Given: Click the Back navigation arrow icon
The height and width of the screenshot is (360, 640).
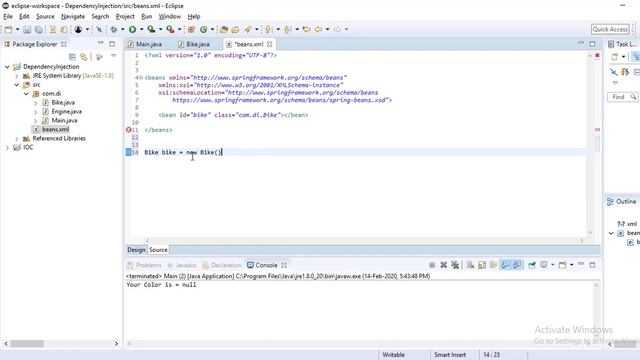Looking at the screenshot, I should click(x=318, y=29).
